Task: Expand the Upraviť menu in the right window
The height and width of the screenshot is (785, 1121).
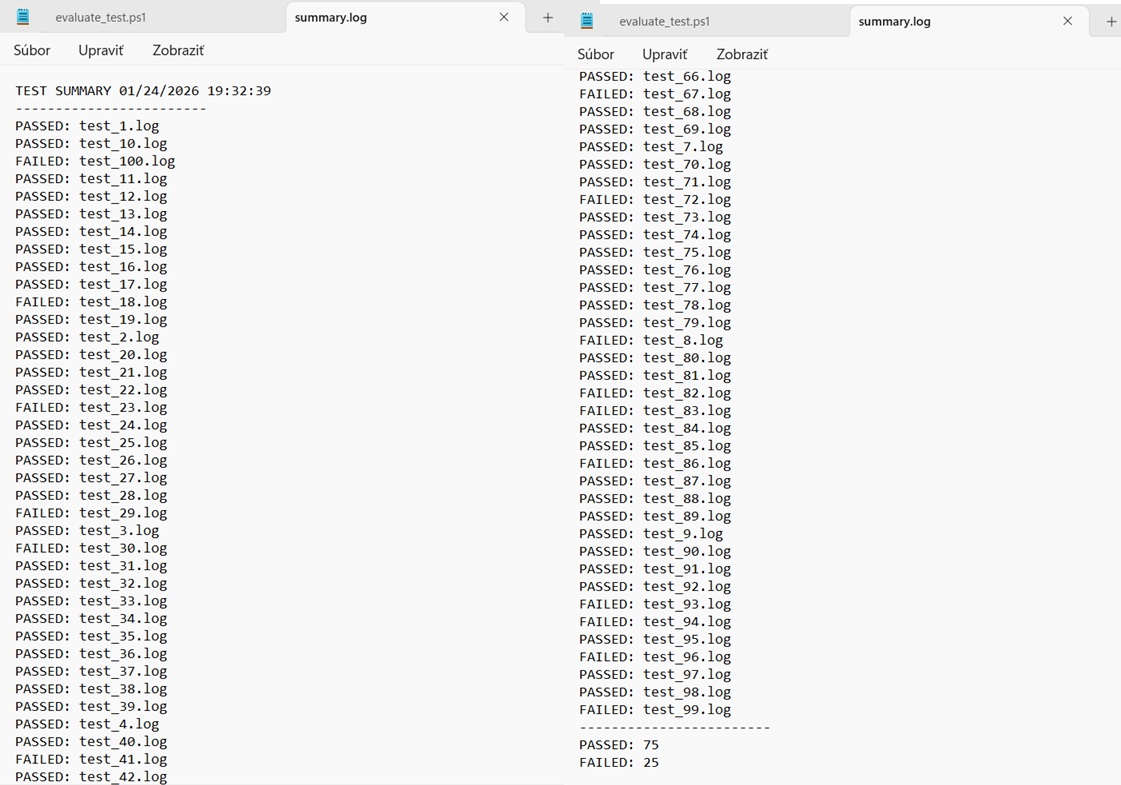Action: point(665,54)
